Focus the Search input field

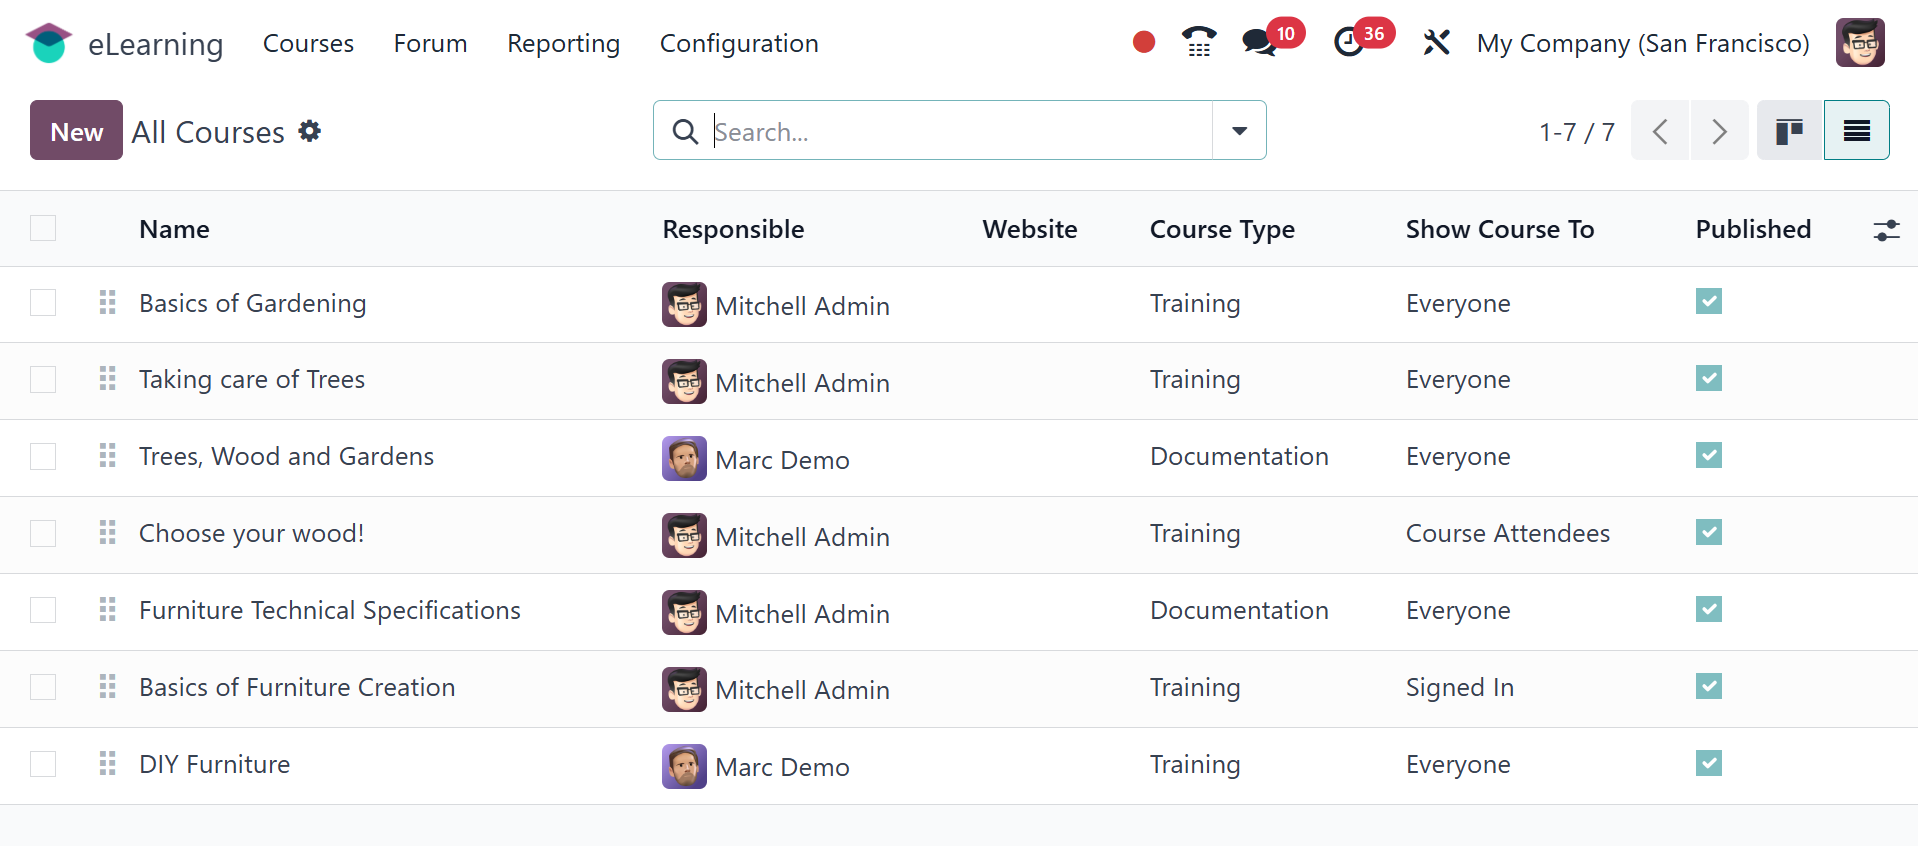click(x=958, y=131)
